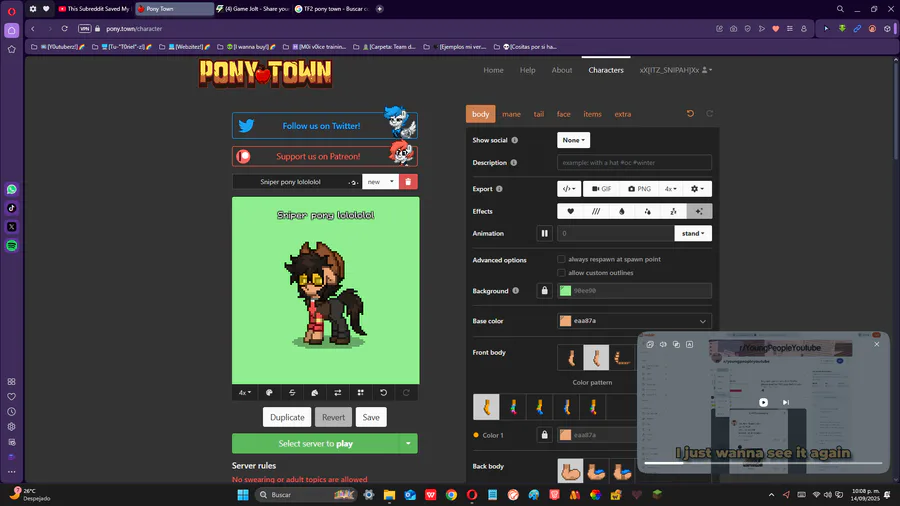Click the undo icon under the preview
Viewport: 900px width, 506px height.
pos(383,392)
